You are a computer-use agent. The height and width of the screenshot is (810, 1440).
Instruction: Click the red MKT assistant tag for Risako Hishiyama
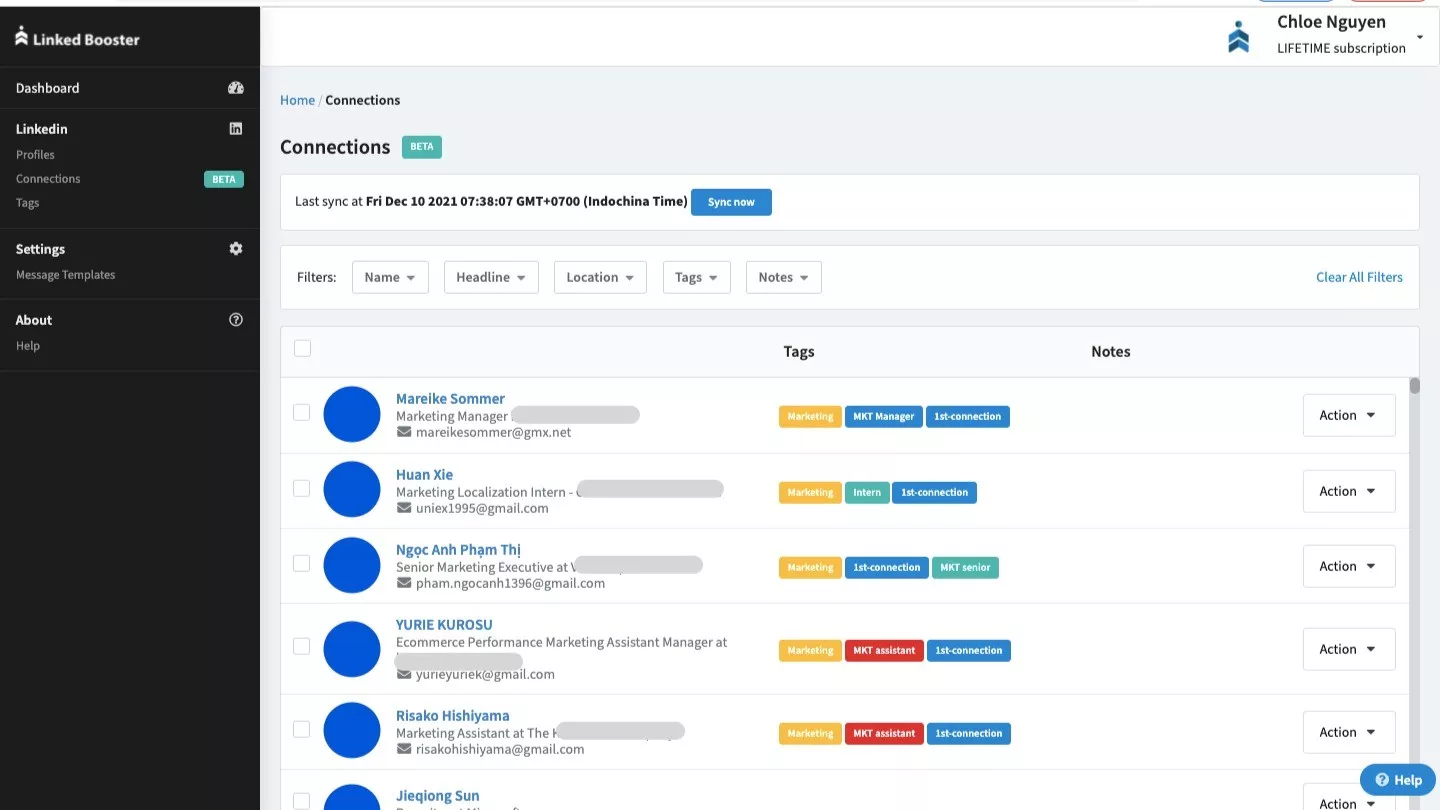coord(883,733)
